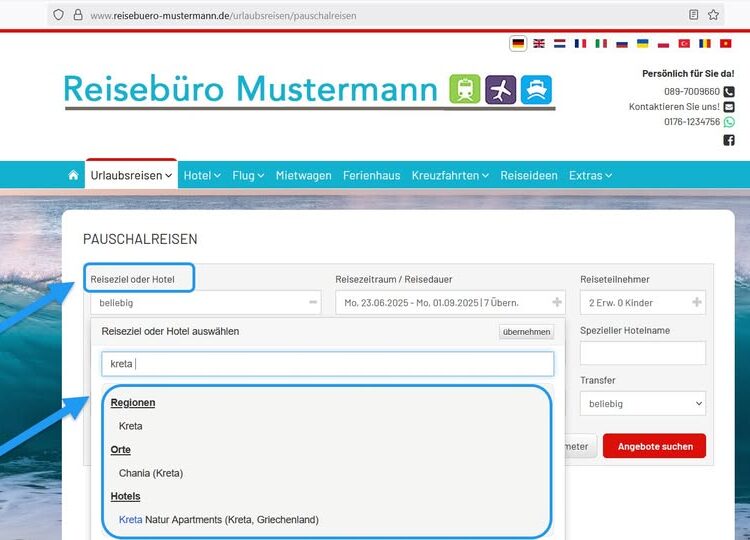Open the WhatsApp icon beside 0176-1234756

(729, 122)
